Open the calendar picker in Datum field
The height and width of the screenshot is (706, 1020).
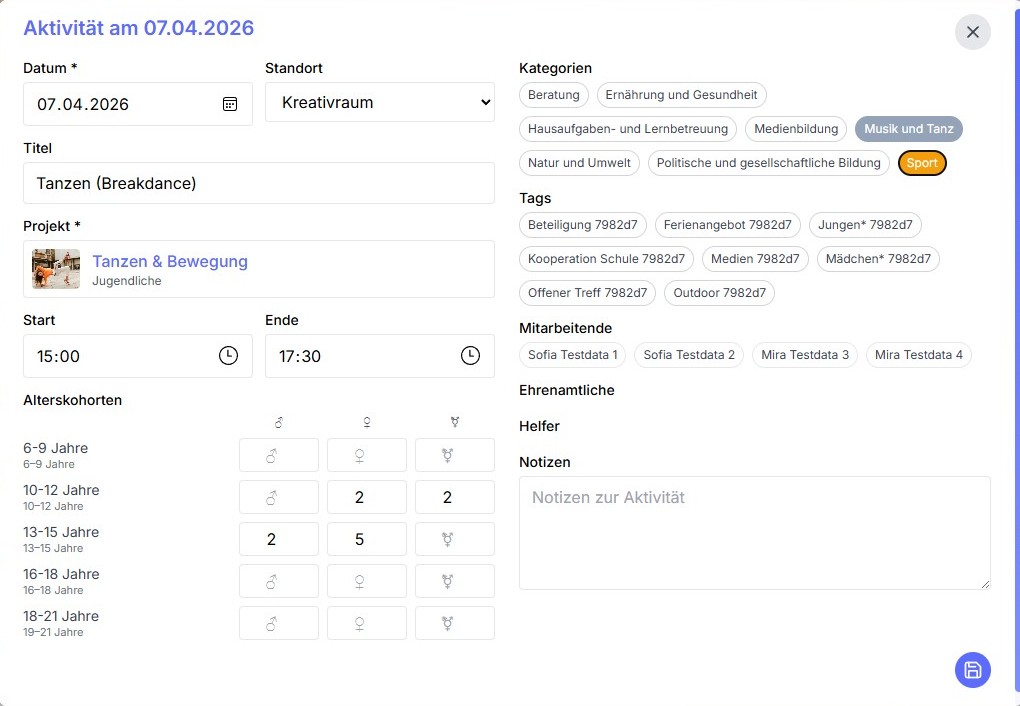(230, 104)
